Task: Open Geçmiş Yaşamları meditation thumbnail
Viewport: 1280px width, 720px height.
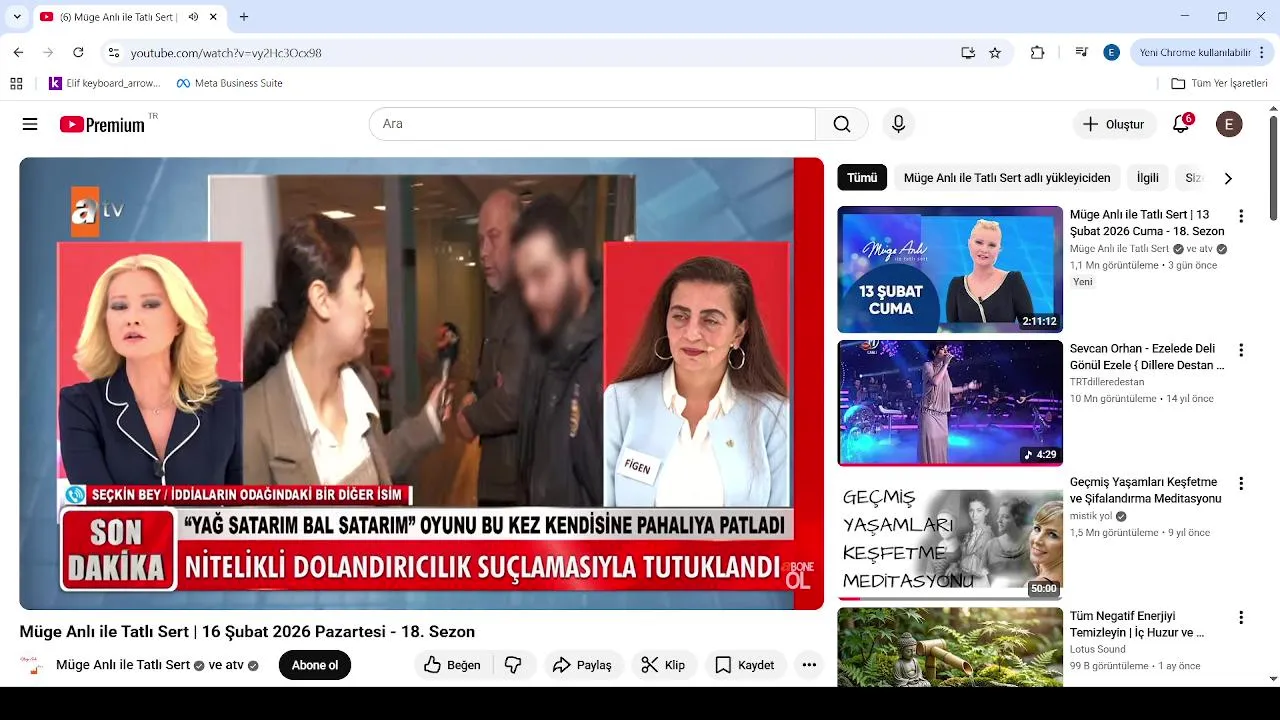Action: 950,536
